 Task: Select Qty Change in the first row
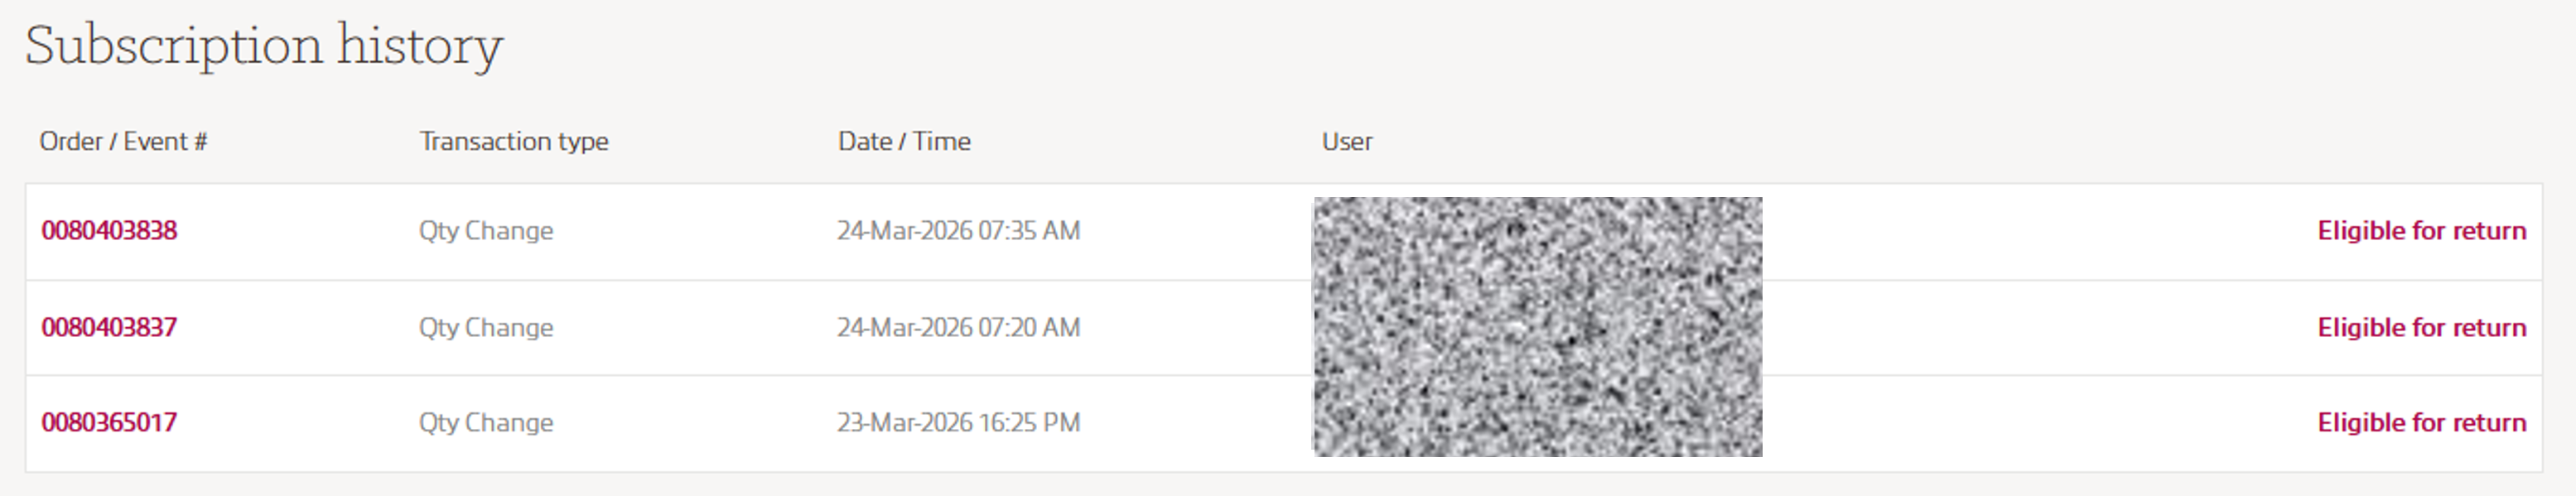click(487, 230)
